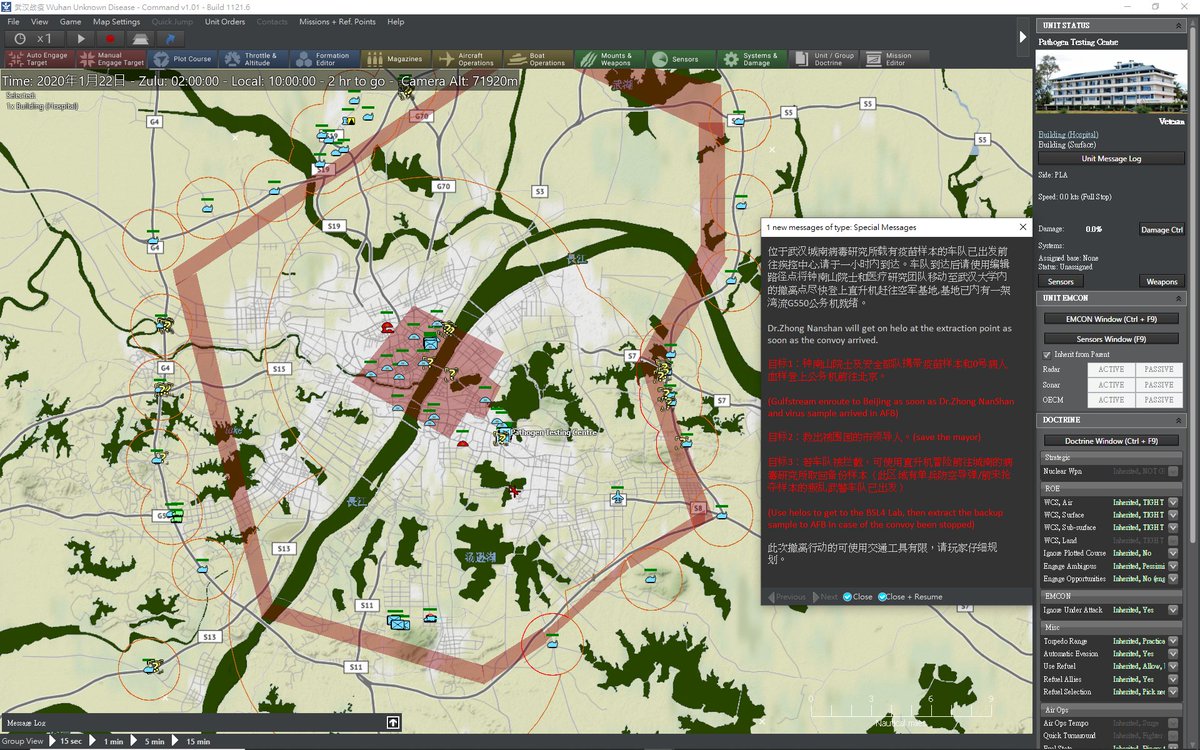Open the Automatic Evasion dropdown

(x=1174, y=654)
